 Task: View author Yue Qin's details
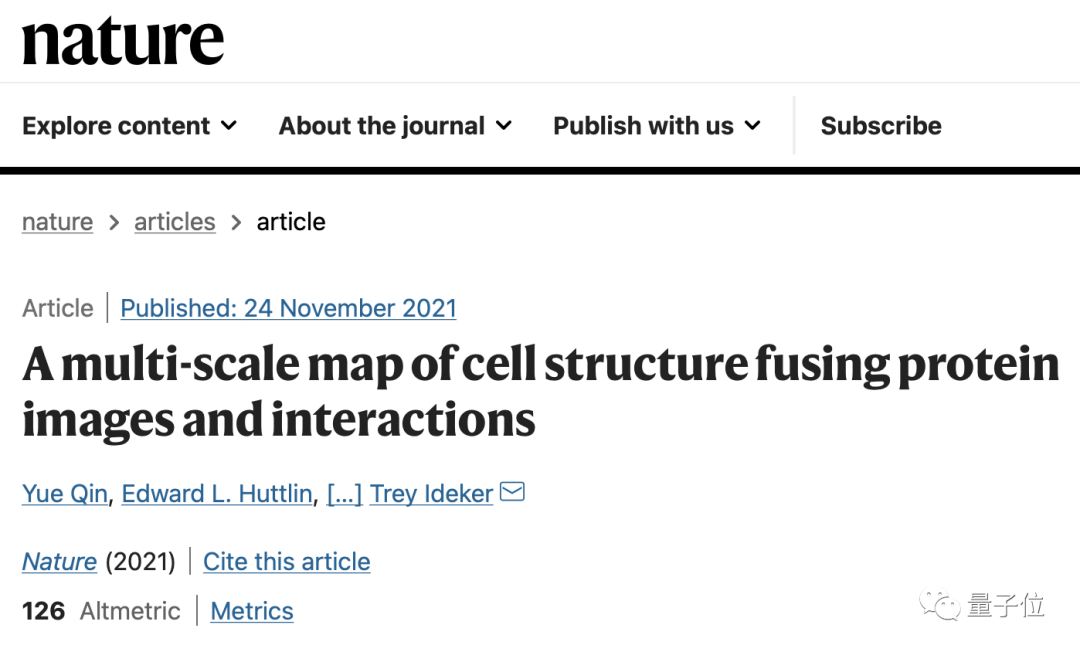(x=64, y=494)
